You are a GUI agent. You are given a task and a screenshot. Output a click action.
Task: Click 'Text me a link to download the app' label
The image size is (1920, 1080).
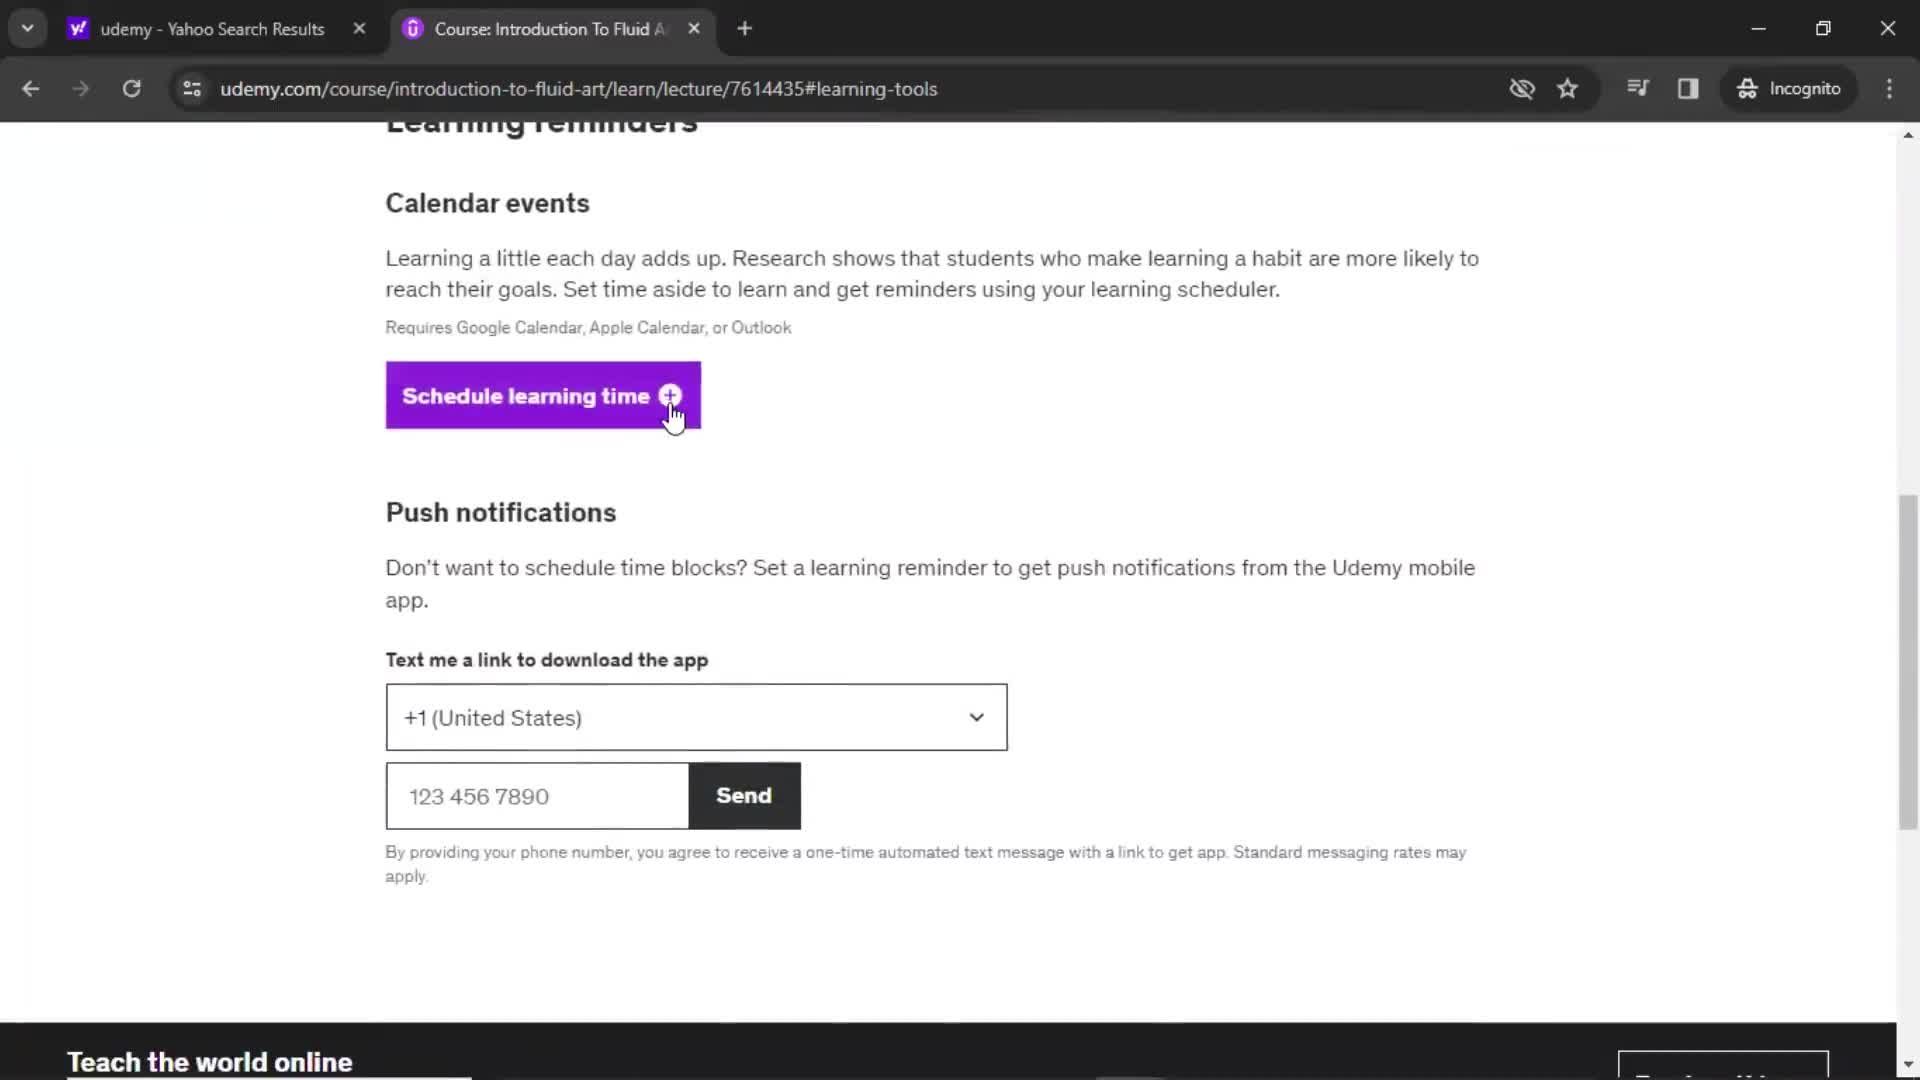point(546,661)
